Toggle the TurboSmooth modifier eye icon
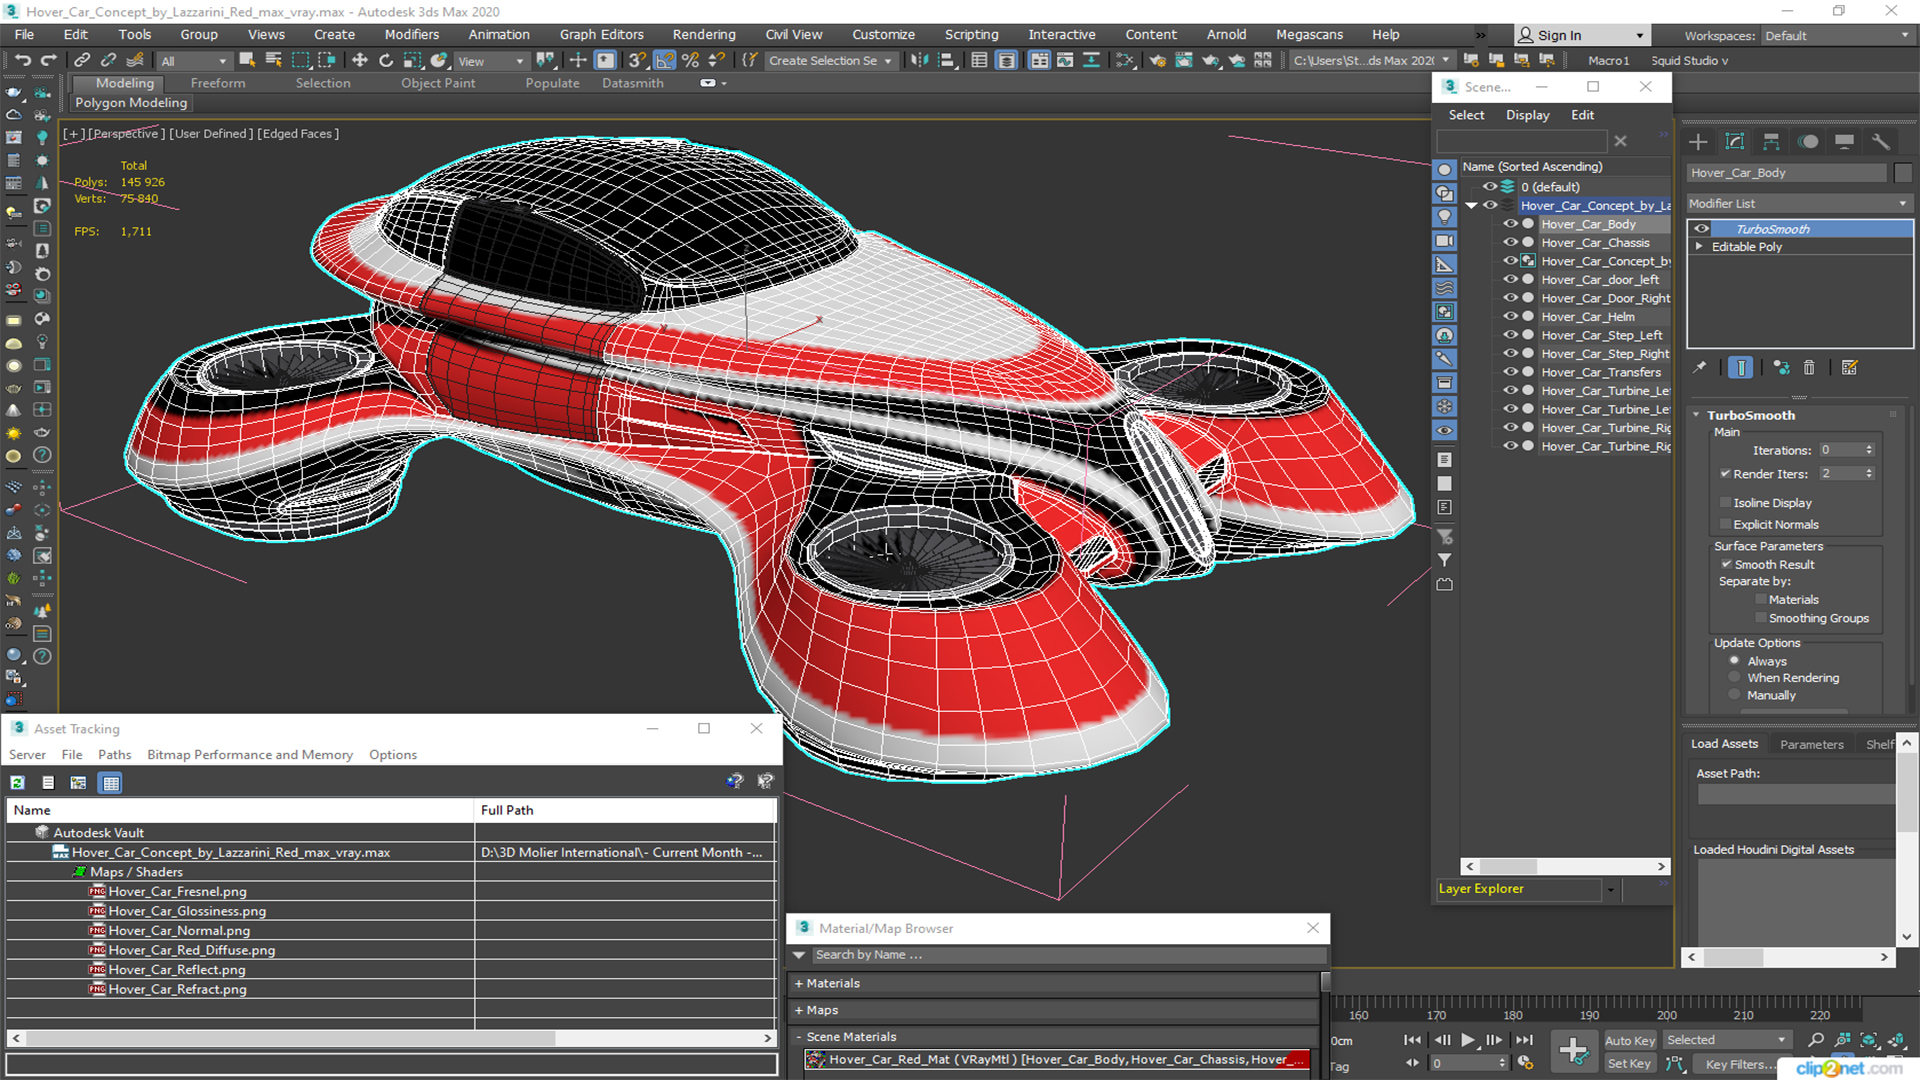The image size is (1920, 1080). coord(1701,229)
